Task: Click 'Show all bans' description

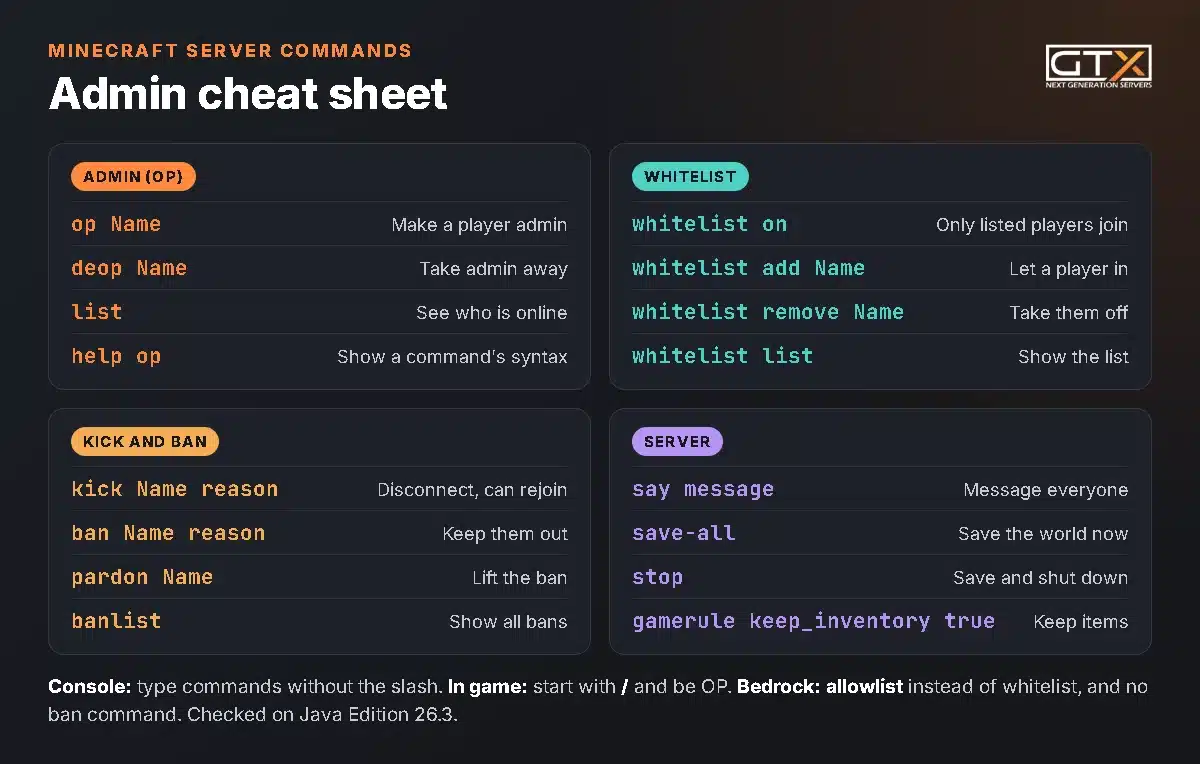Action: coord(508,622)
